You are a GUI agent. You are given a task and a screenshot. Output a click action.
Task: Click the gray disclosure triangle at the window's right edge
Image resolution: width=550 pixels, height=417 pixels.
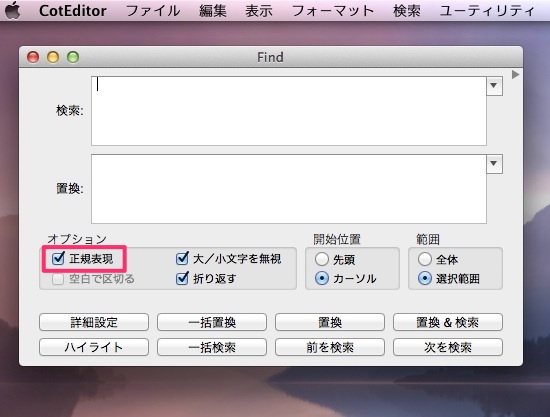click(515, 74)
